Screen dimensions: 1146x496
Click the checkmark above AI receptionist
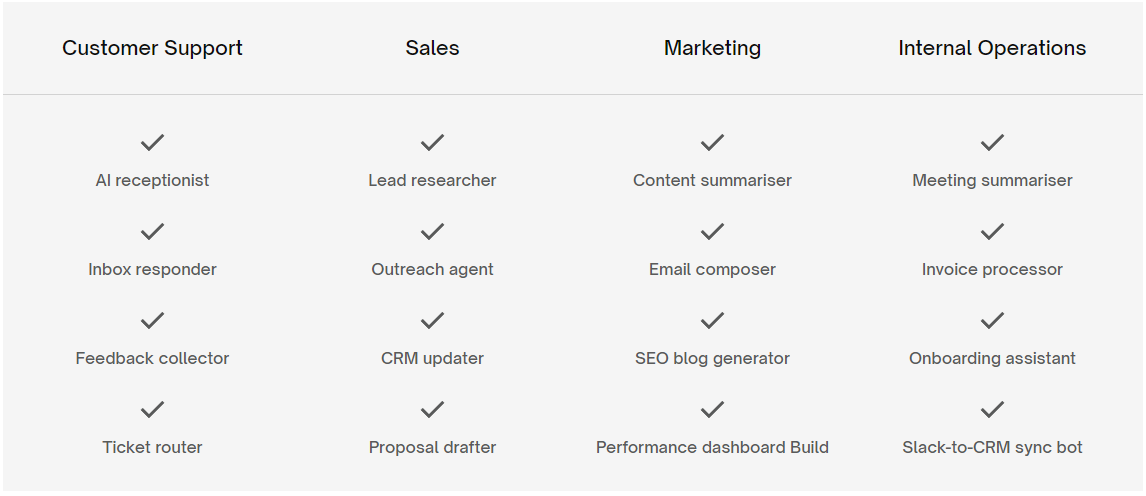tap(152, 142)
